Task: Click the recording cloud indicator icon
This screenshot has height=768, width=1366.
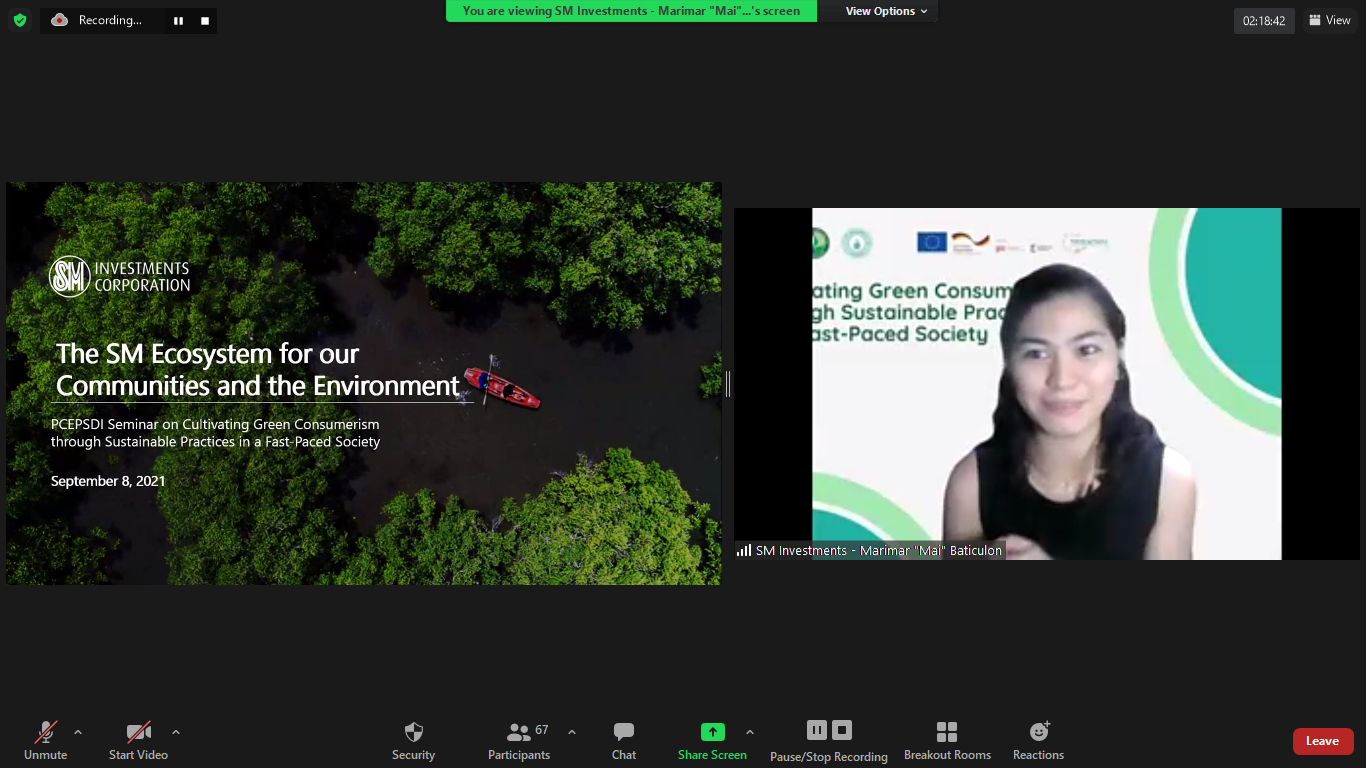Action: 60,20
